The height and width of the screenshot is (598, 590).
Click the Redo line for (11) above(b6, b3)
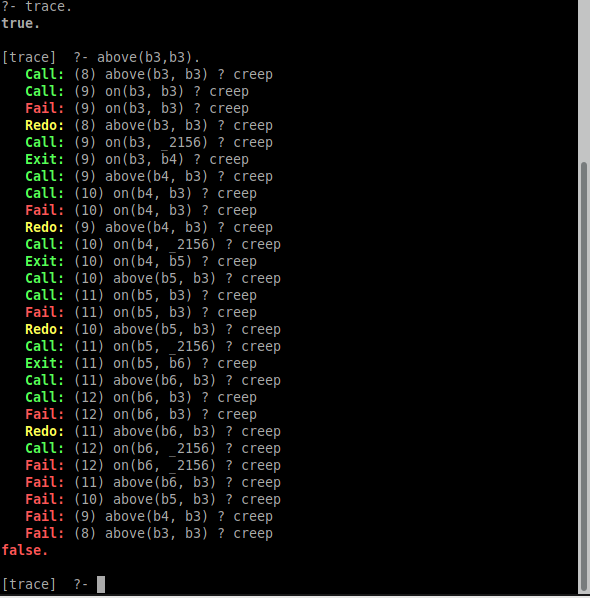click(x=153, y=431)
